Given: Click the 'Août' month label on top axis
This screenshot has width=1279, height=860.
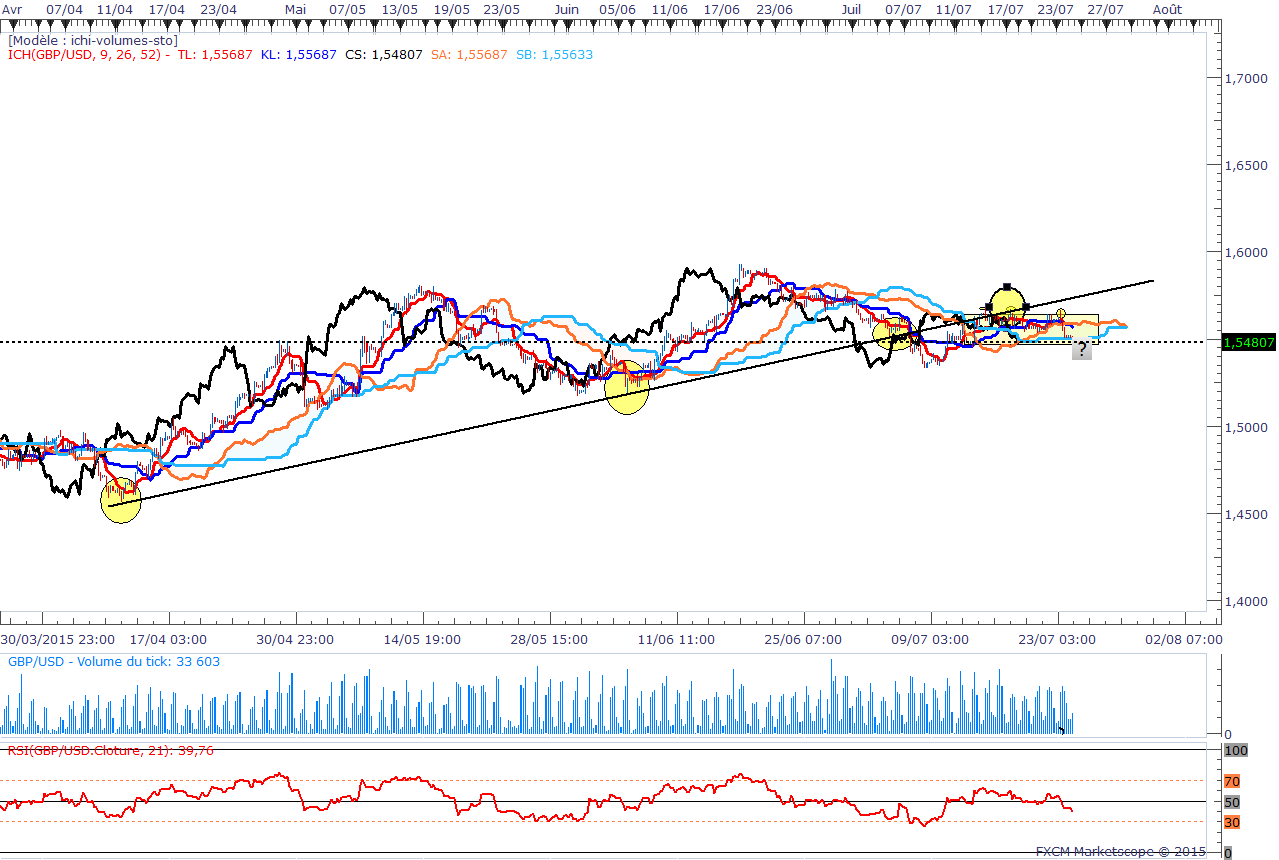Looking at the screenshot, I should tap(1165, 8).
